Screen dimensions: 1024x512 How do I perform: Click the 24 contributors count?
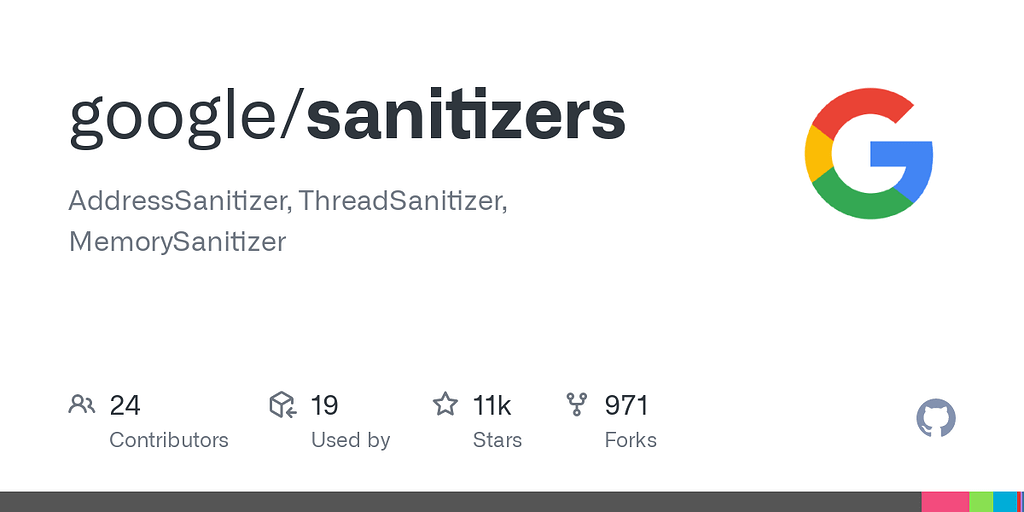pyautogui.click(x=125, y=406)
